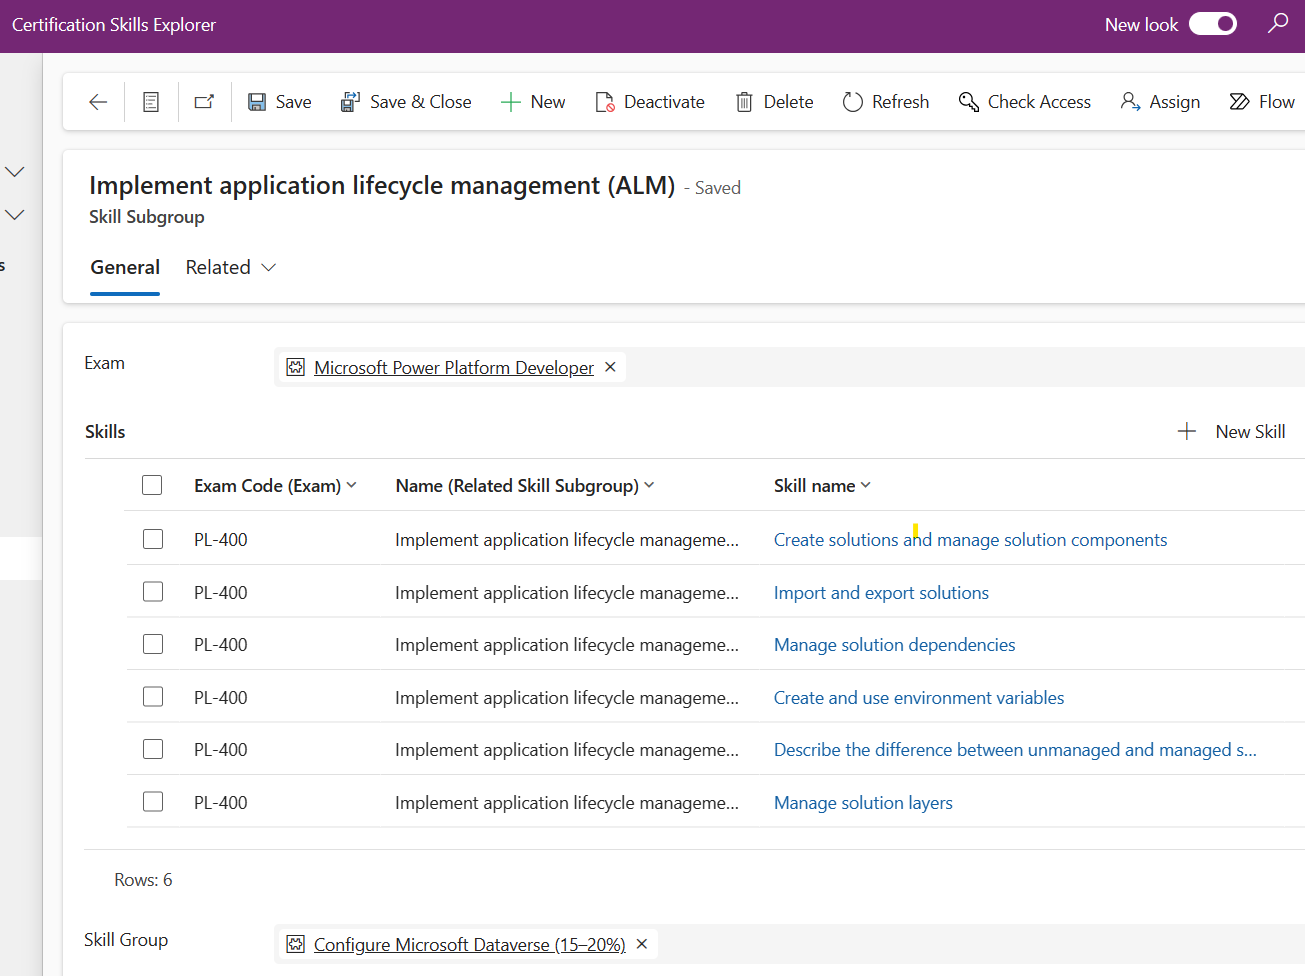Select checkbox for Create solutions and manage row

153,539
